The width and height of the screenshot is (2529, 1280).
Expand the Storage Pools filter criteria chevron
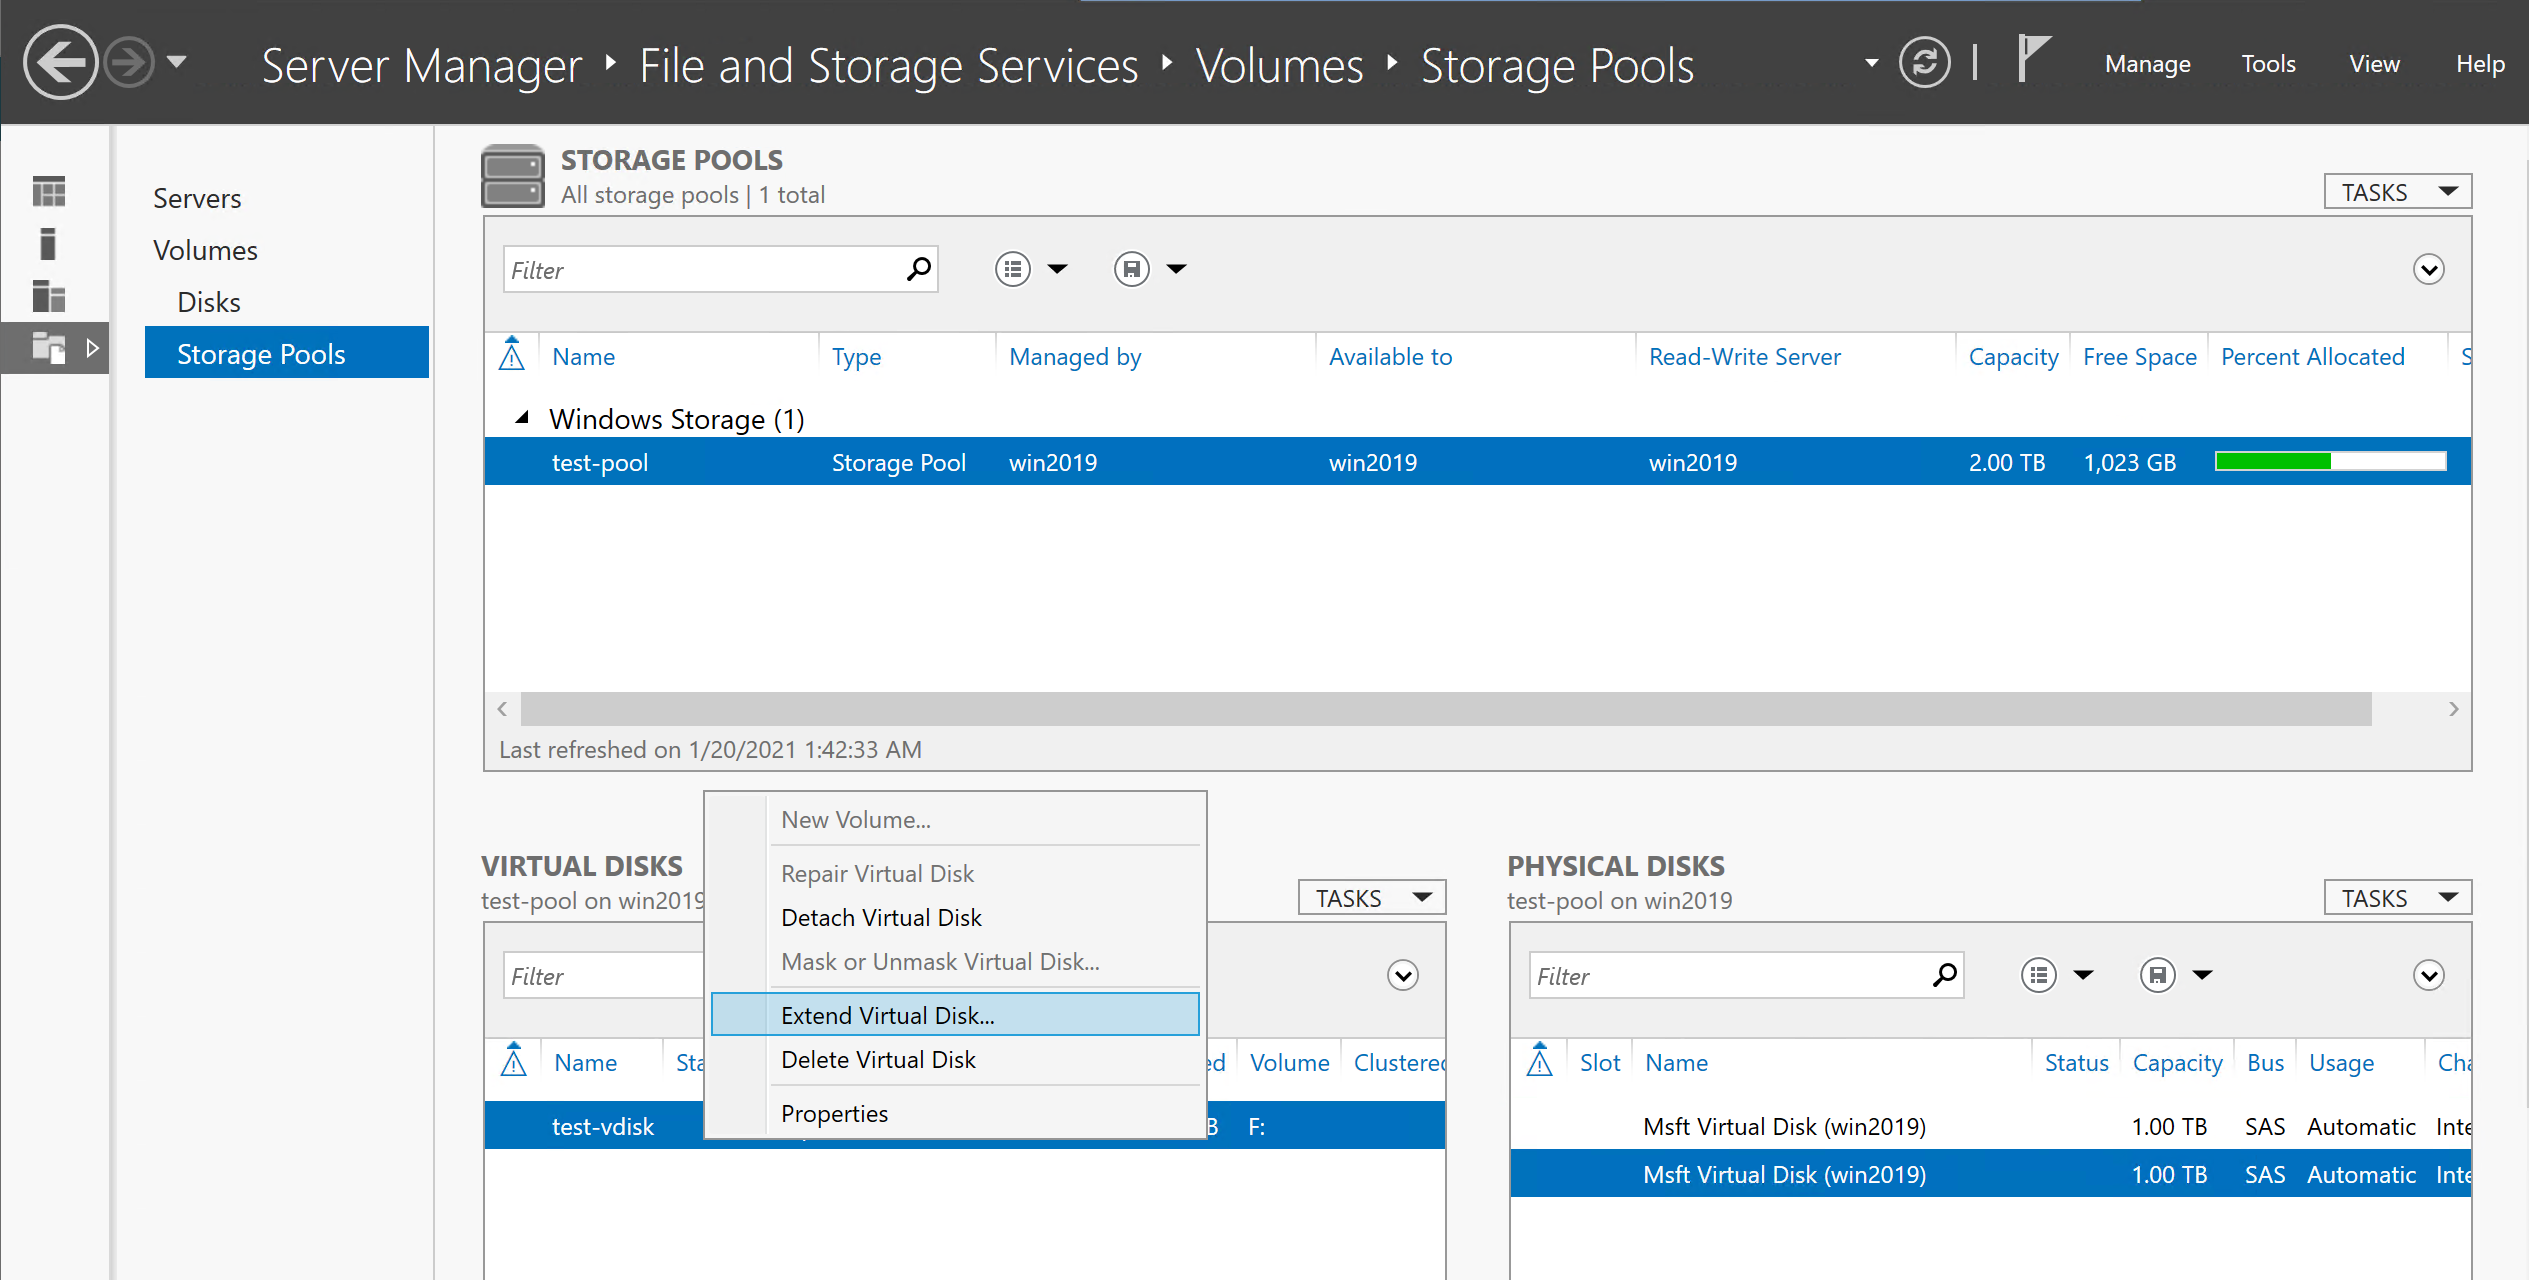click(2428, 269)
